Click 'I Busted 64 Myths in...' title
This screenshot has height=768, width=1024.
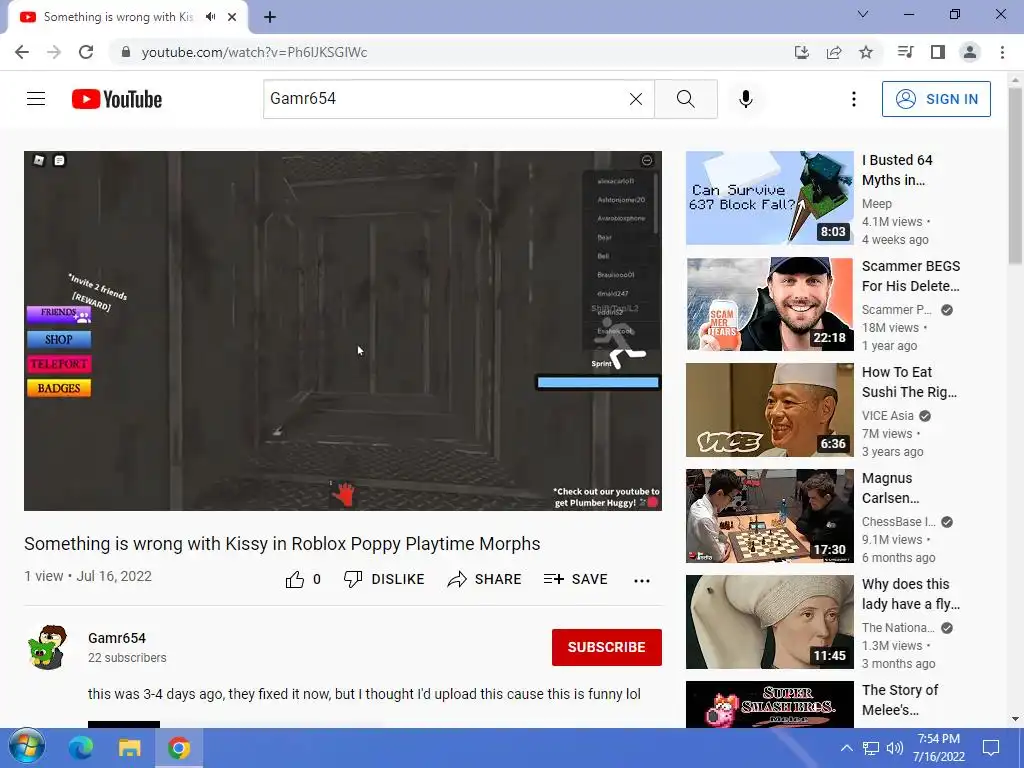(897, 170)
